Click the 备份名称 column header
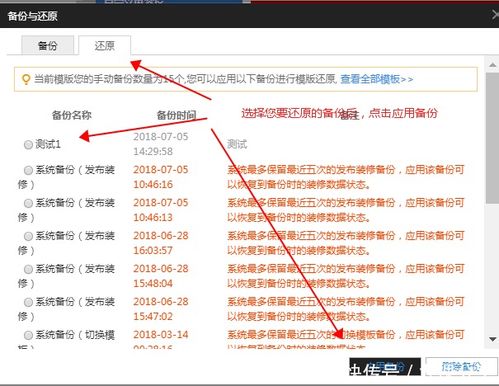Viewport: 499px width, 386px height. click(x=71, y=115)
